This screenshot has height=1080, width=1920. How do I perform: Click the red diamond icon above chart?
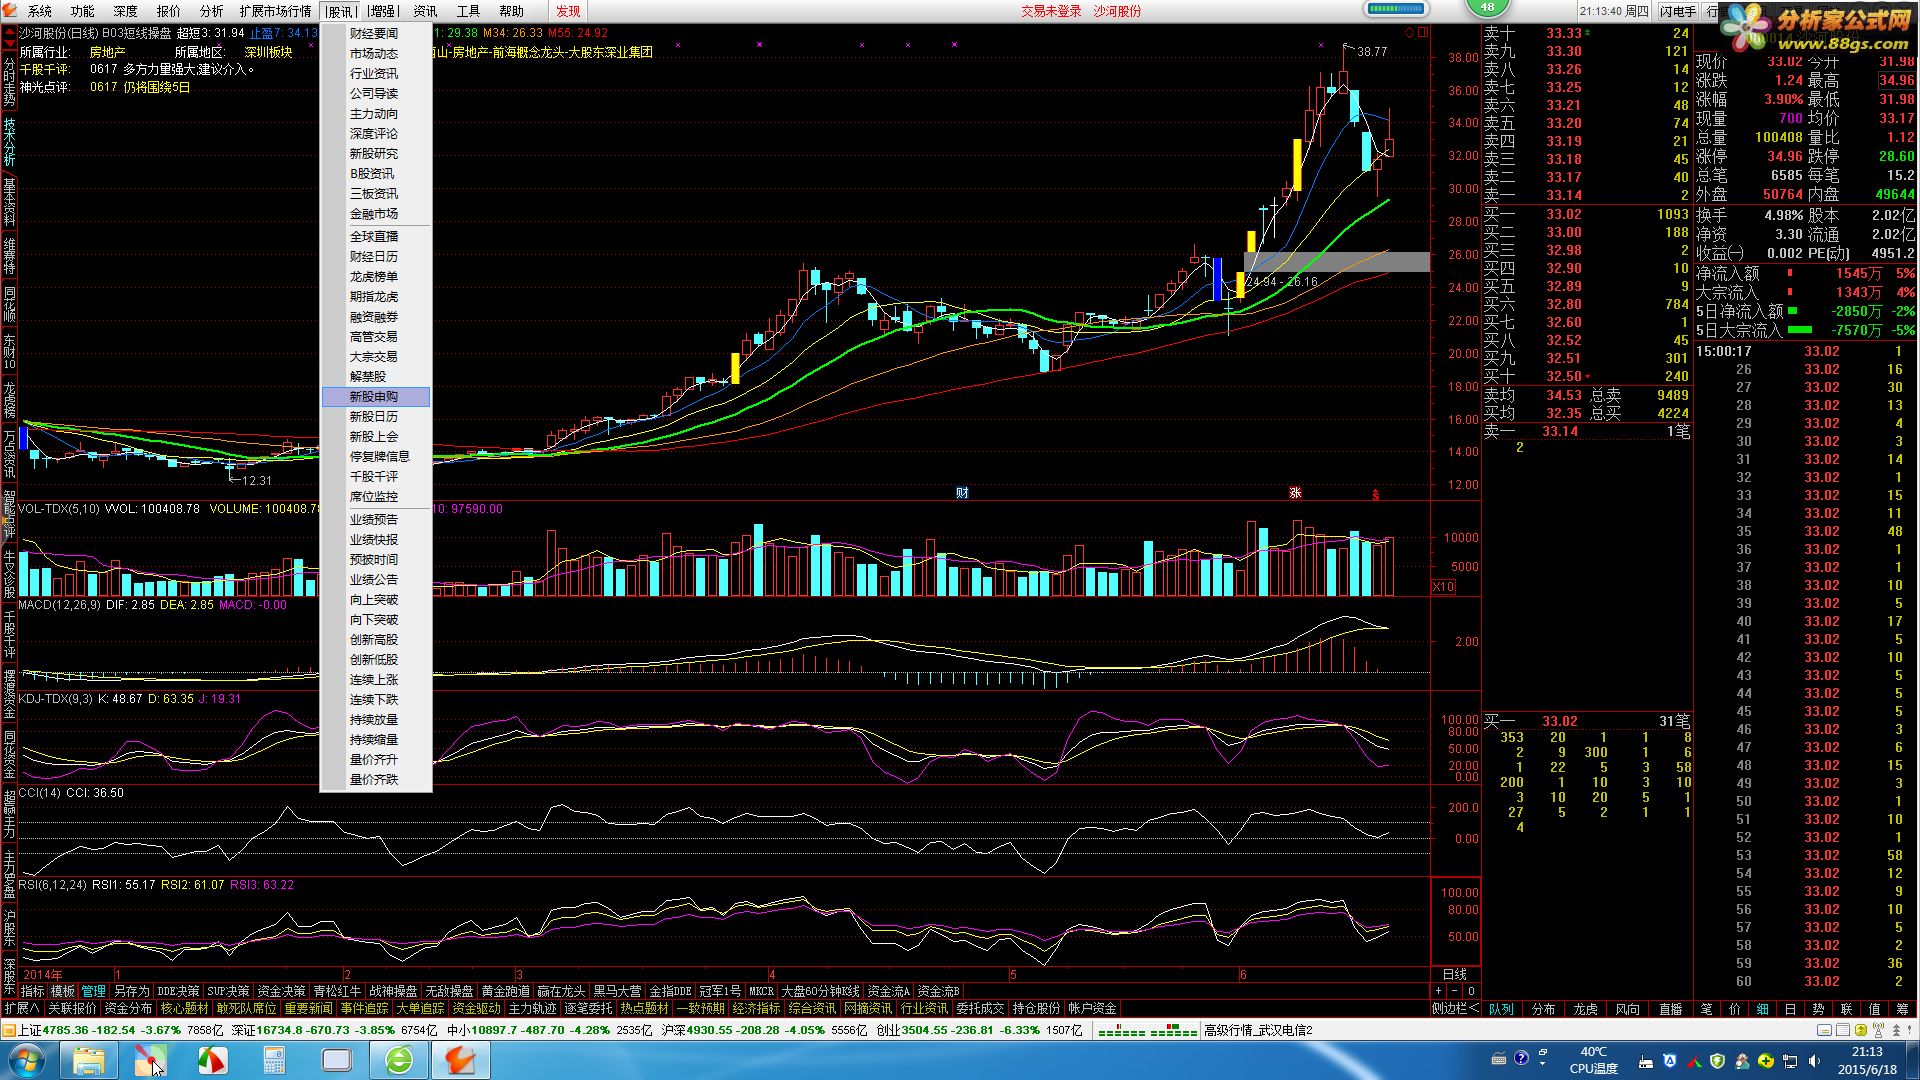click(x=1409, y=32)
